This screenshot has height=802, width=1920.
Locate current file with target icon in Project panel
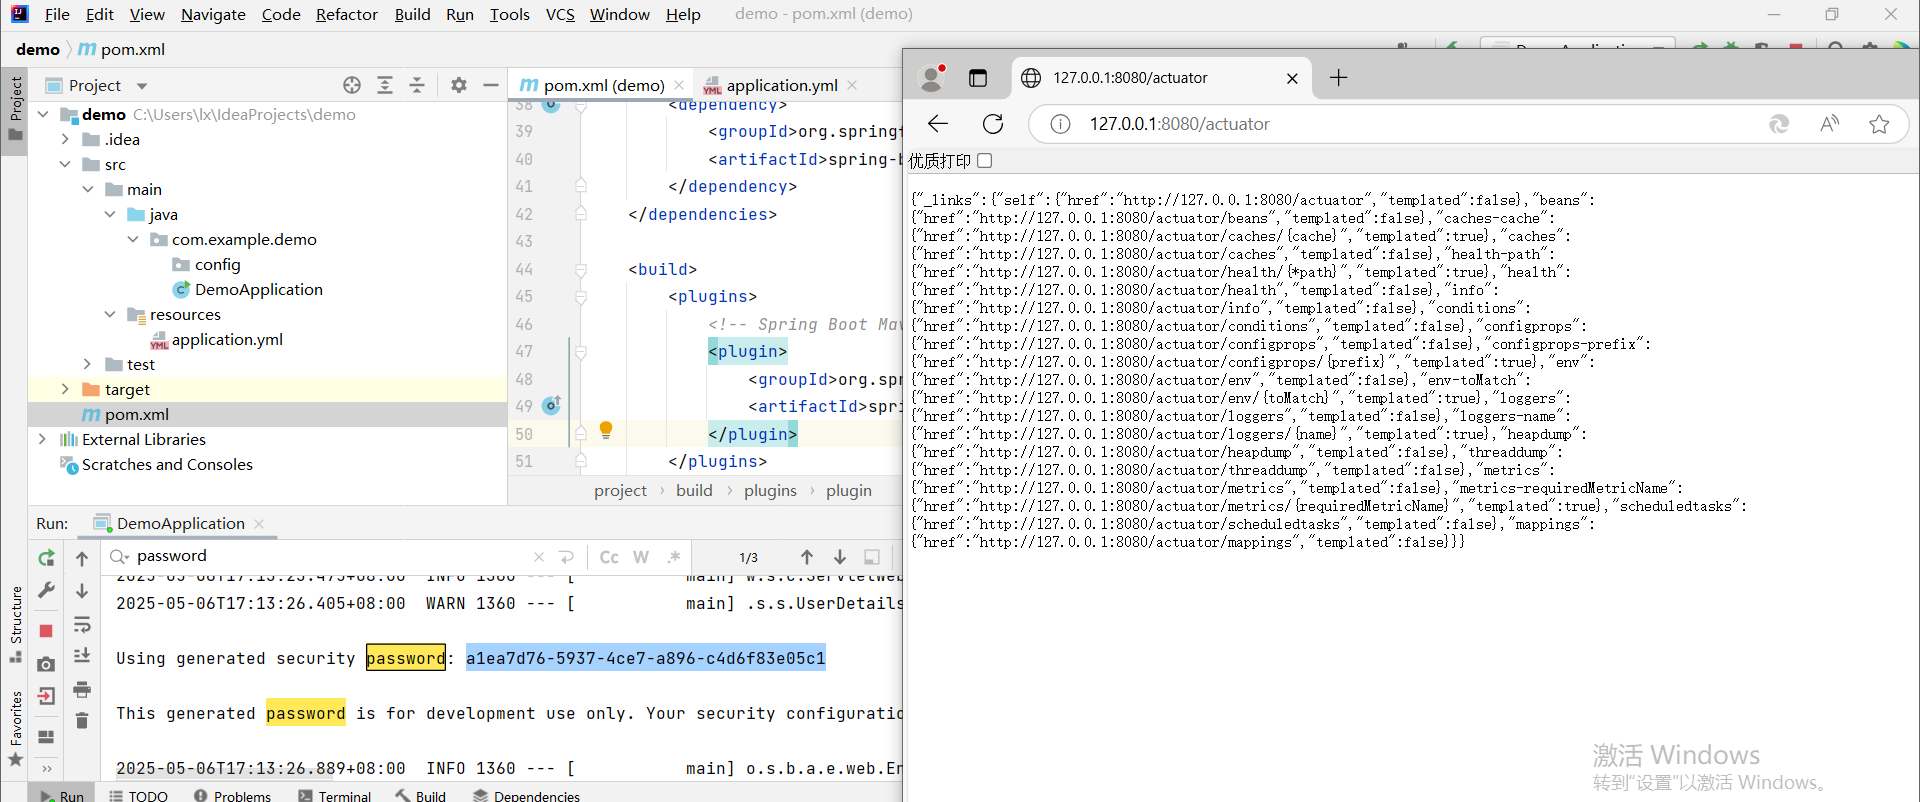coord(352,85)
